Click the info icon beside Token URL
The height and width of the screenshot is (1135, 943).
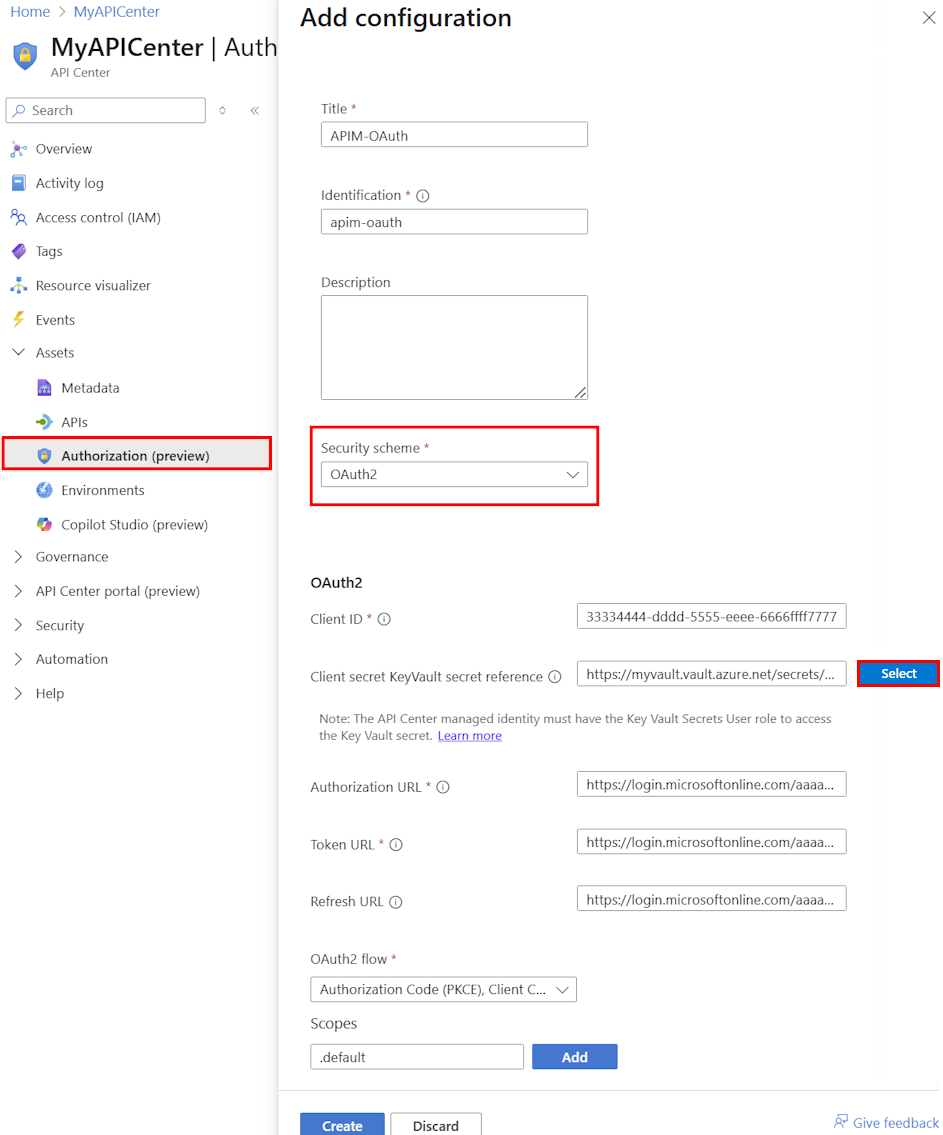396,845
